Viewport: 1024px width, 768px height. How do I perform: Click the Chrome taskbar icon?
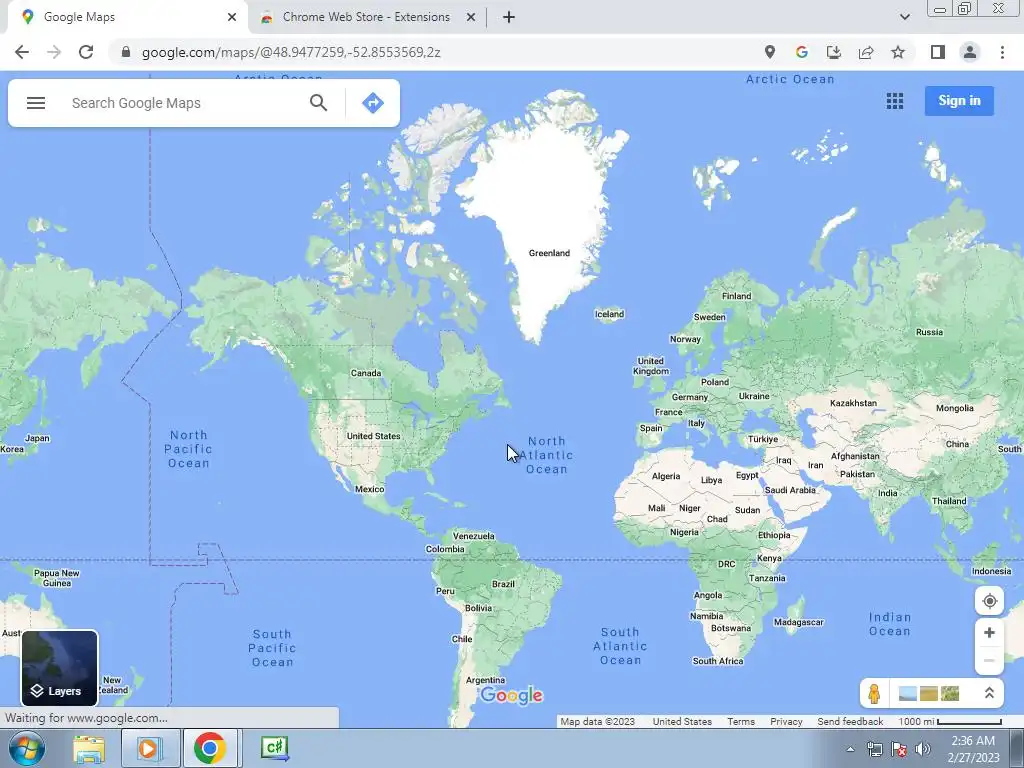pos(209,748)
